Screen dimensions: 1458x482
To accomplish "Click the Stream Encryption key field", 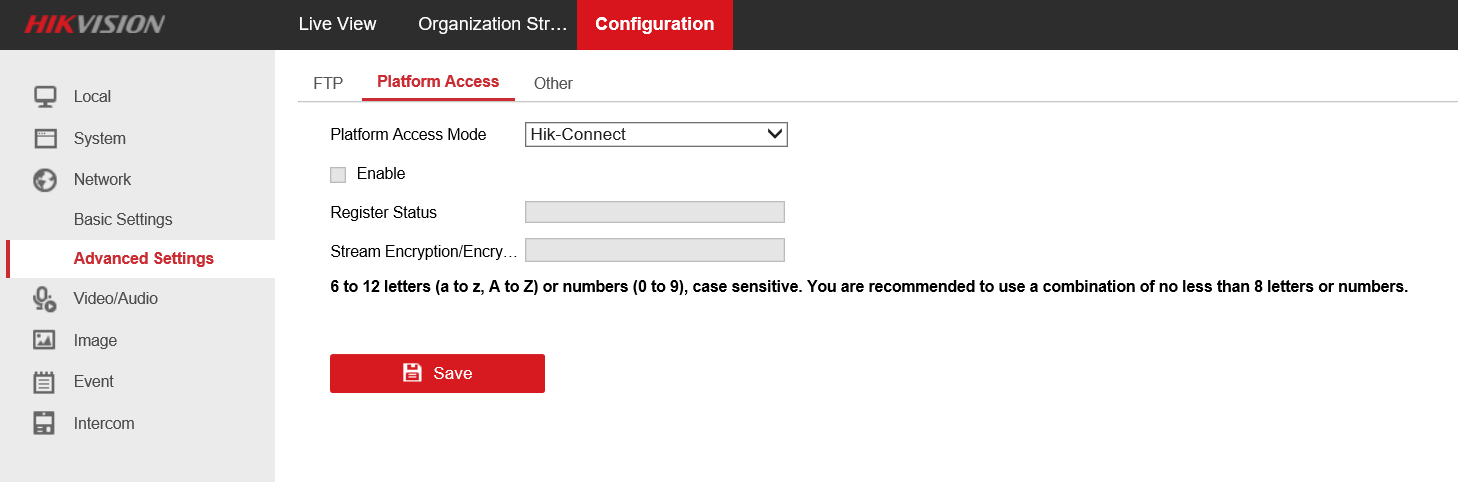I will click(654, 250).
